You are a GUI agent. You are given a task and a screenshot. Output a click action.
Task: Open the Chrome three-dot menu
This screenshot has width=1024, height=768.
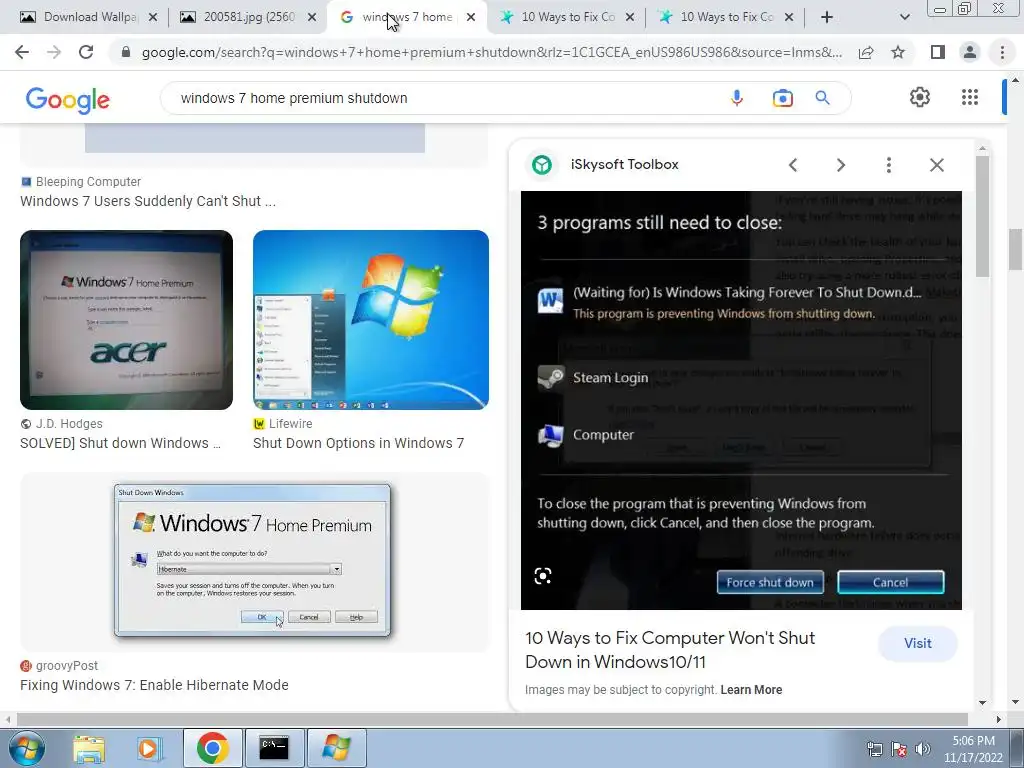[x=1002, y=52]
